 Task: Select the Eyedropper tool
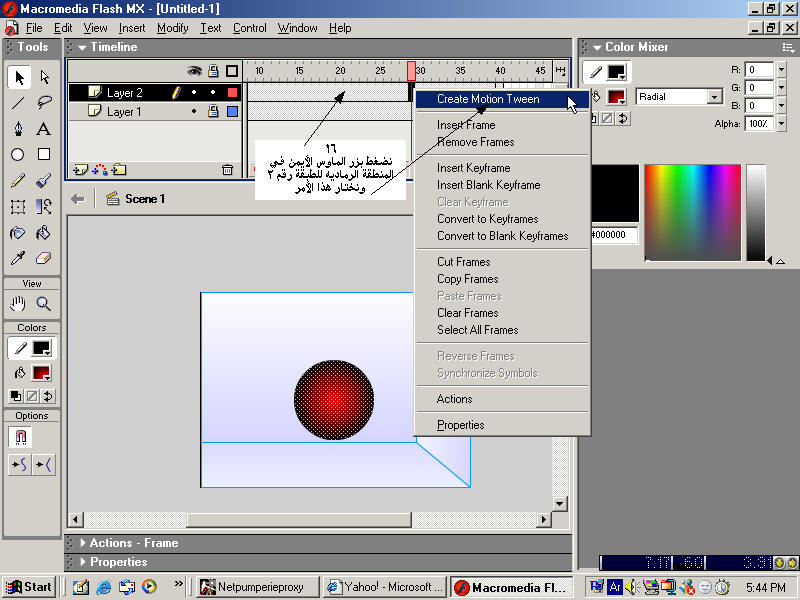click(x=18, y=258)
